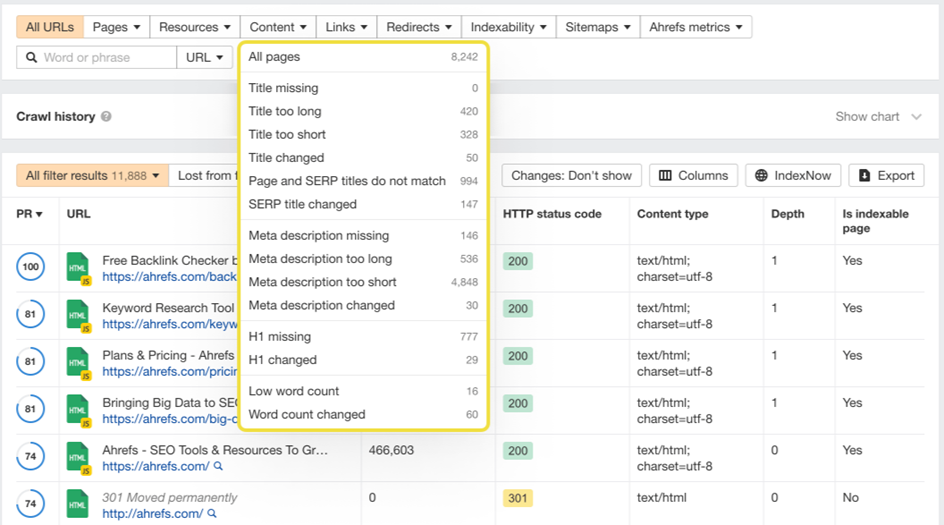This screenshot has width=944, height=525.
Task: Select SERP title changed filter
Action: click(x=363, y=204)
